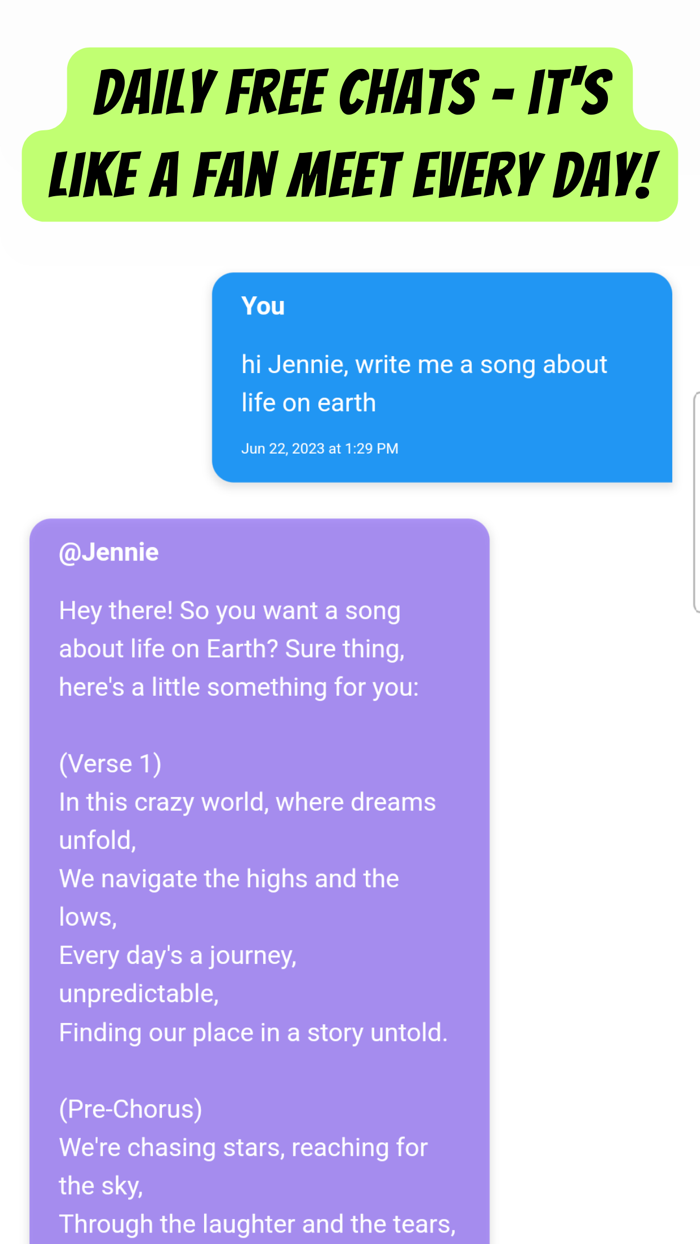Open the @Jennie username profile

pos(109,552)
